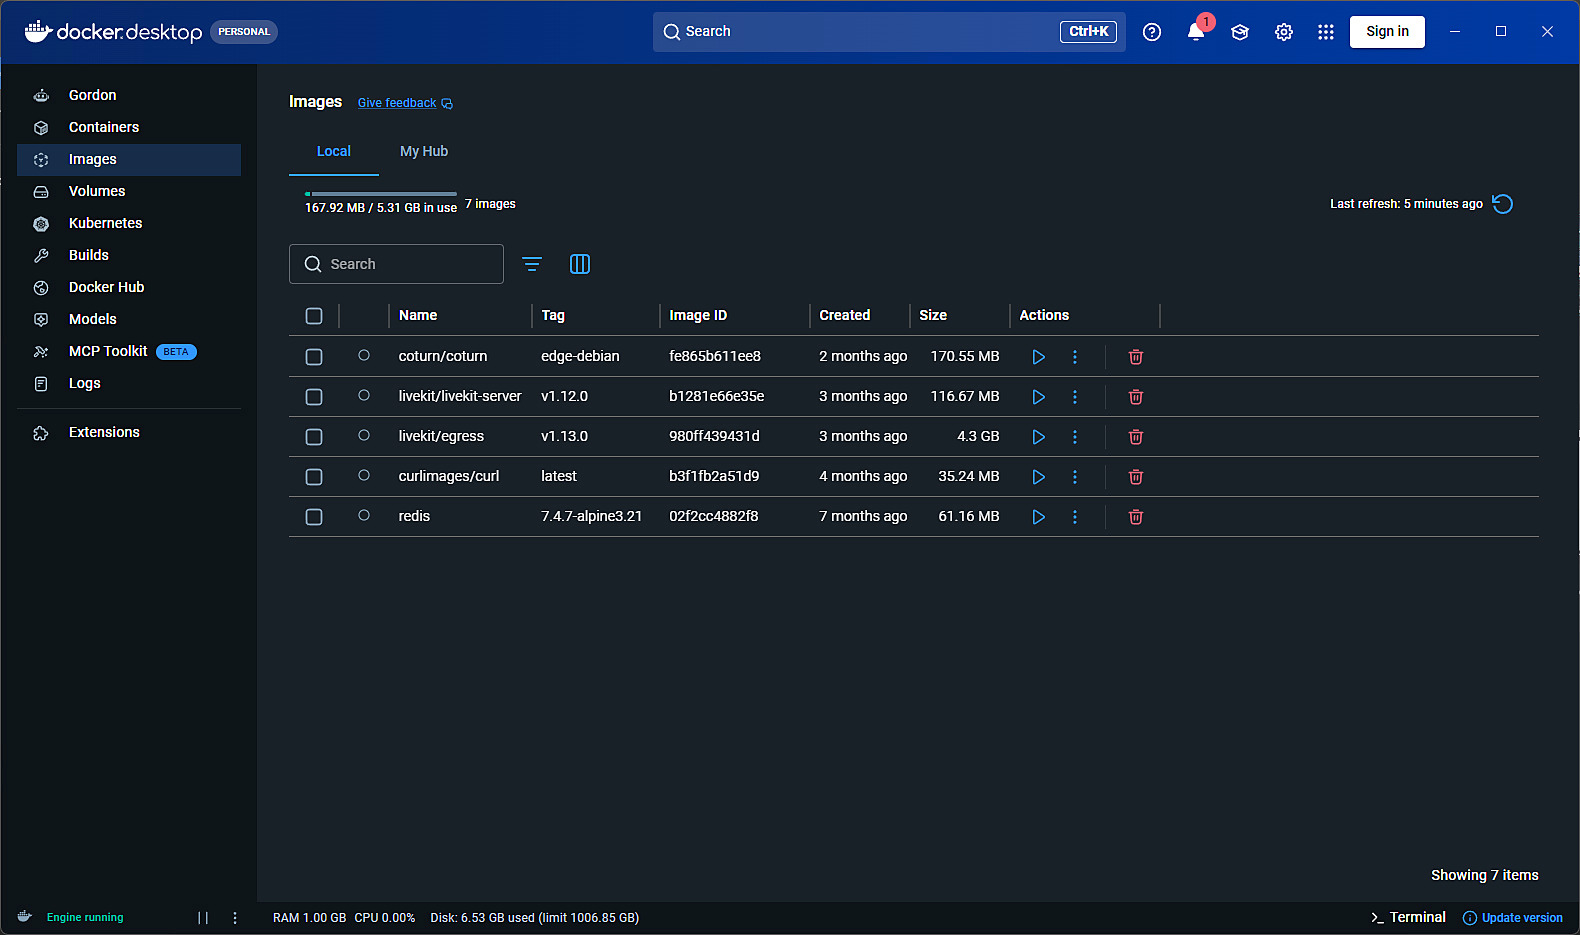The height and width of the screenshot is (935, 1580).
Task: Open the notifications bell
Action: (1196, 32)
